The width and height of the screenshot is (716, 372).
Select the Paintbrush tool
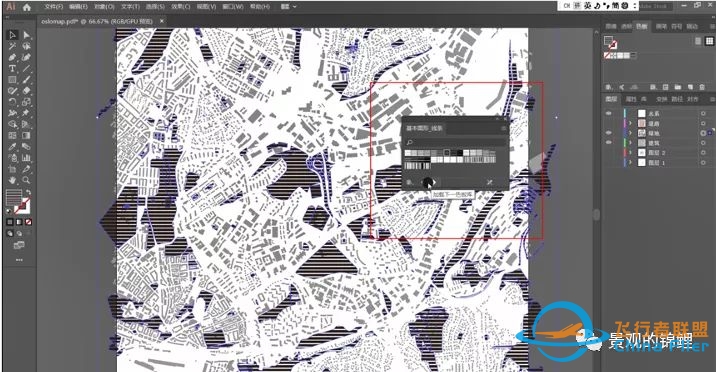click(x=26, y=80)
